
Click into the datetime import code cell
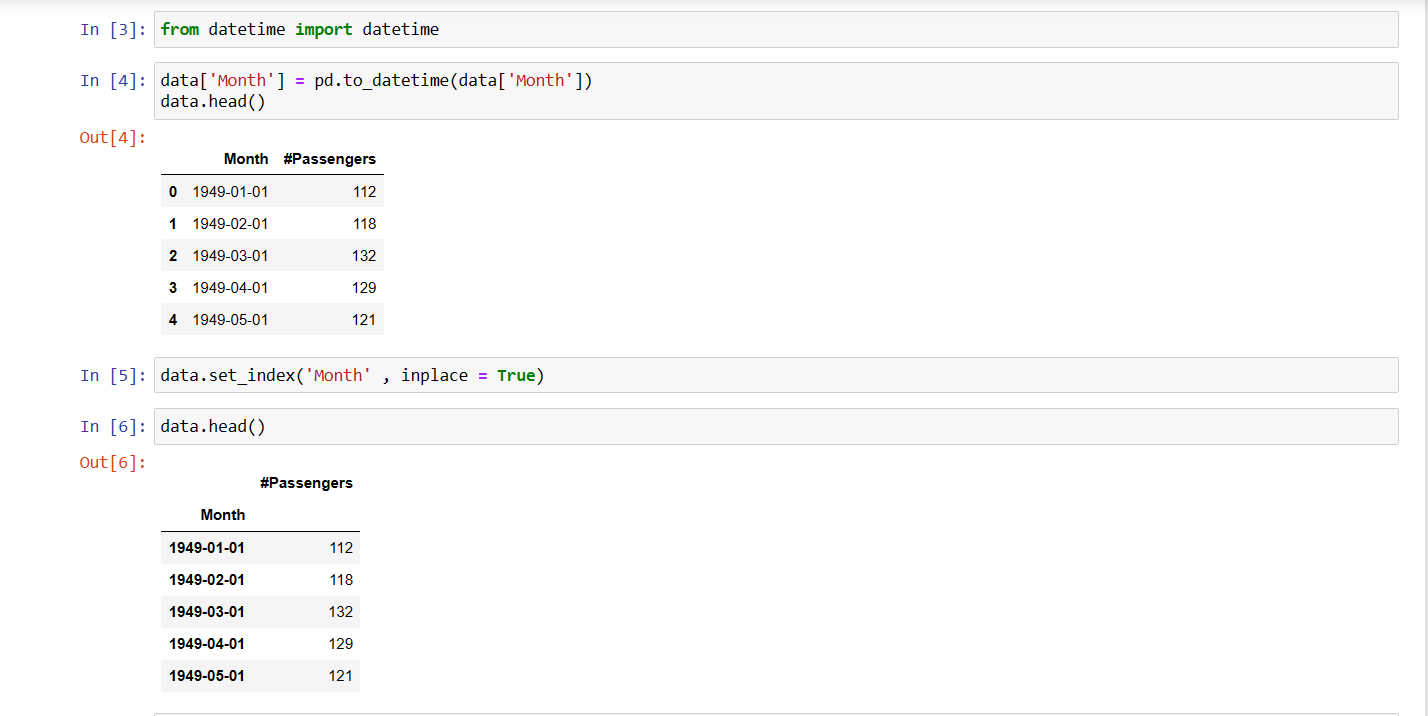point(776,29)
